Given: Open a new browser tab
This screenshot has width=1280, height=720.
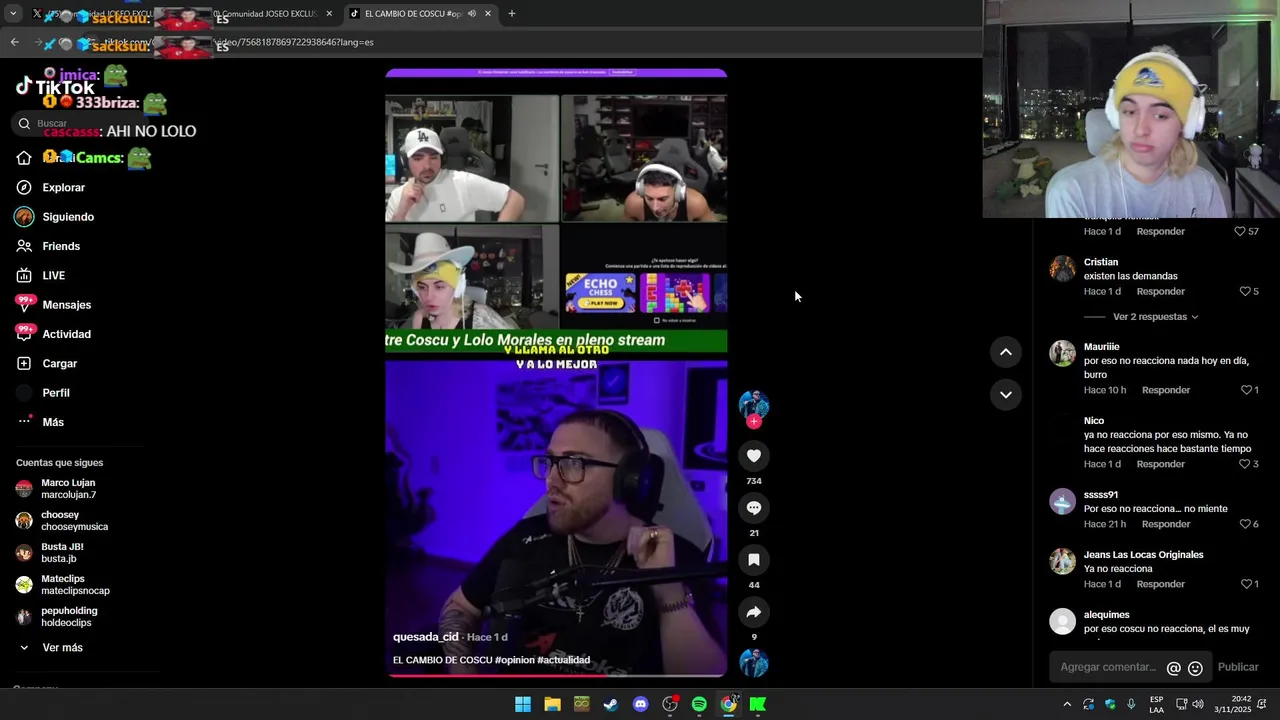Looking at the screenshot, I should (x=512, y=14).
